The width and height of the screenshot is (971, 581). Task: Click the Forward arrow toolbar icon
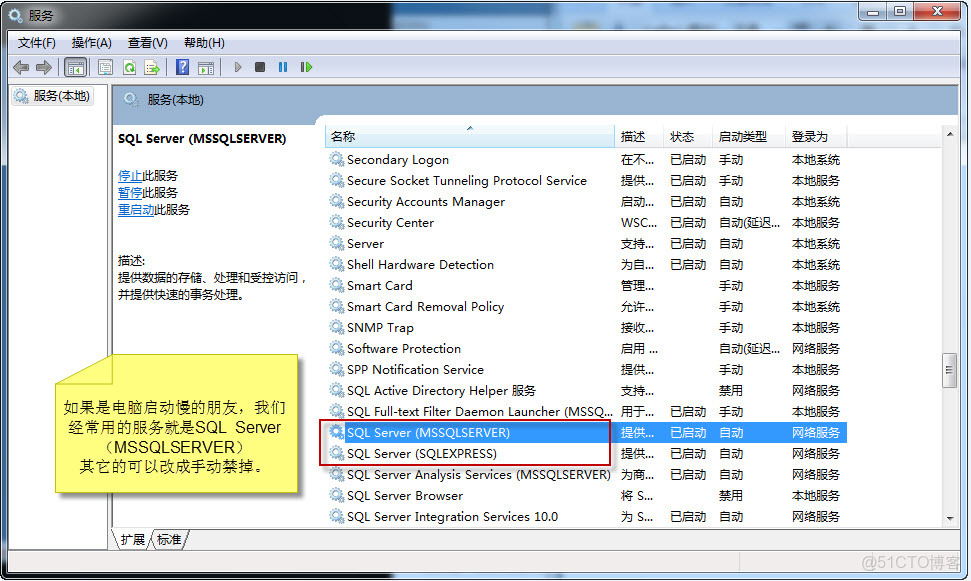tap(43, 67)
